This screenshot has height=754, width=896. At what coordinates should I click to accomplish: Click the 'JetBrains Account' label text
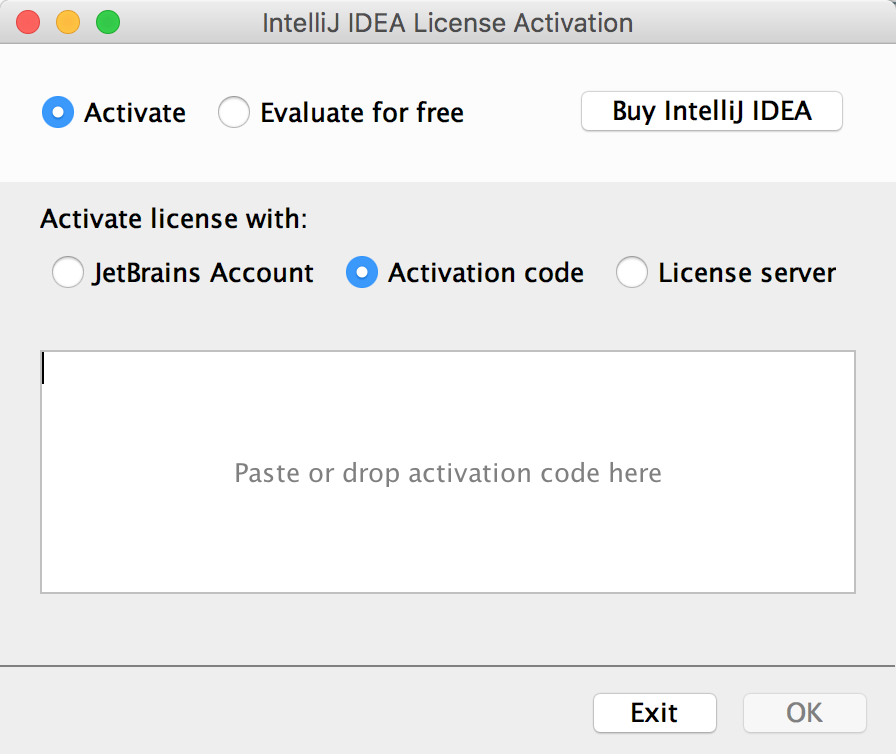pos(203,273)
